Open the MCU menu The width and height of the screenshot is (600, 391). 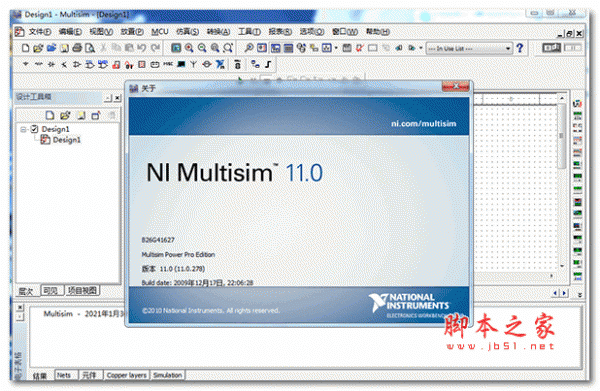(160, 32)
